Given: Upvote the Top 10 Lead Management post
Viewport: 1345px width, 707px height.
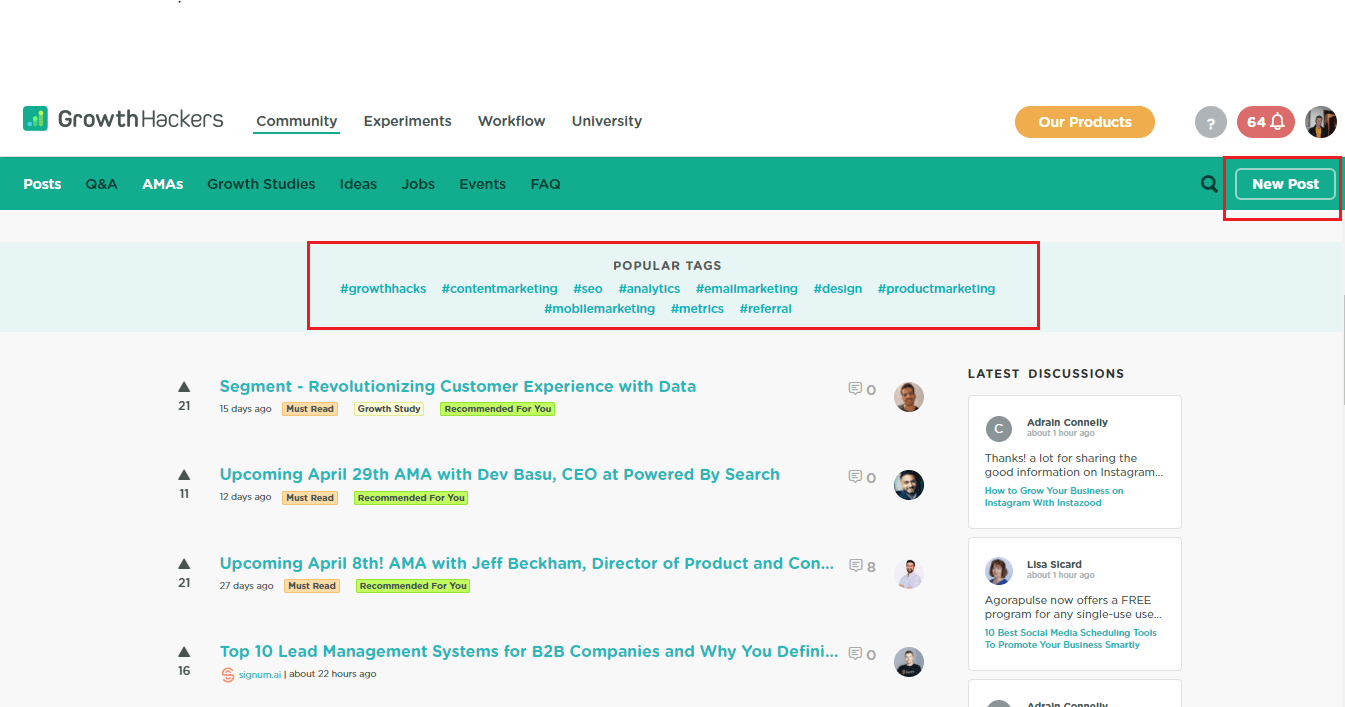Looking at the screenshot, I should point(184,651).
